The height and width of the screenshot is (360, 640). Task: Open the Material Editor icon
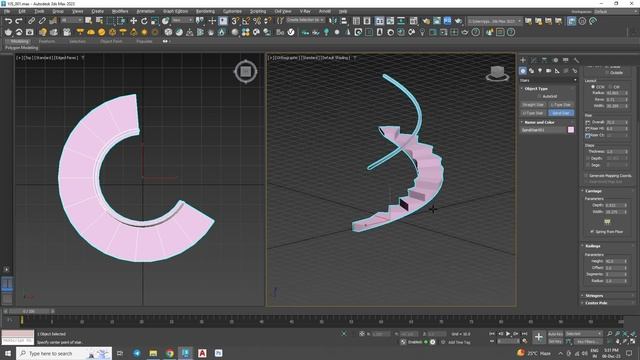click(413, 21)
